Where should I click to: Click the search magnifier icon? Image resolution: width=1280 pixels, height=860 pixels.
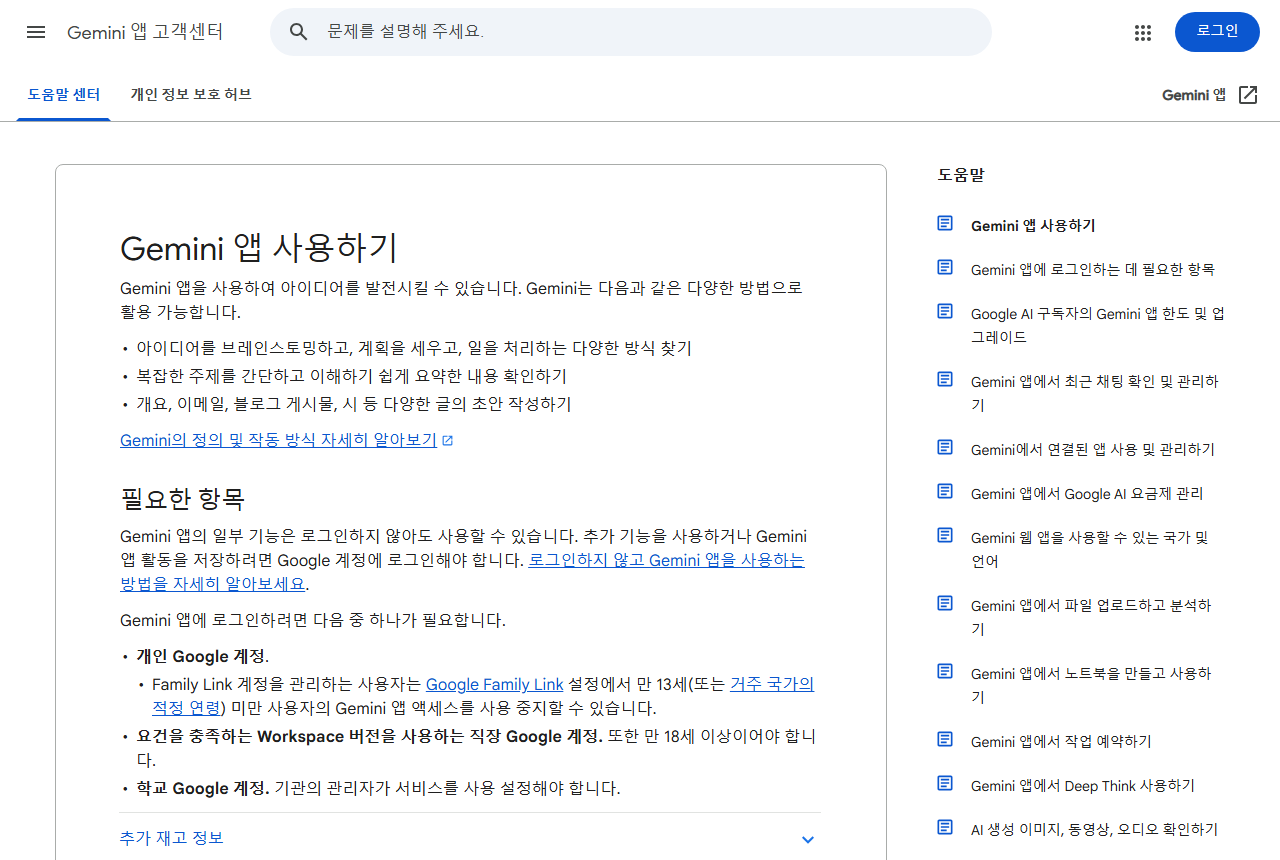(x=298, y=32)
